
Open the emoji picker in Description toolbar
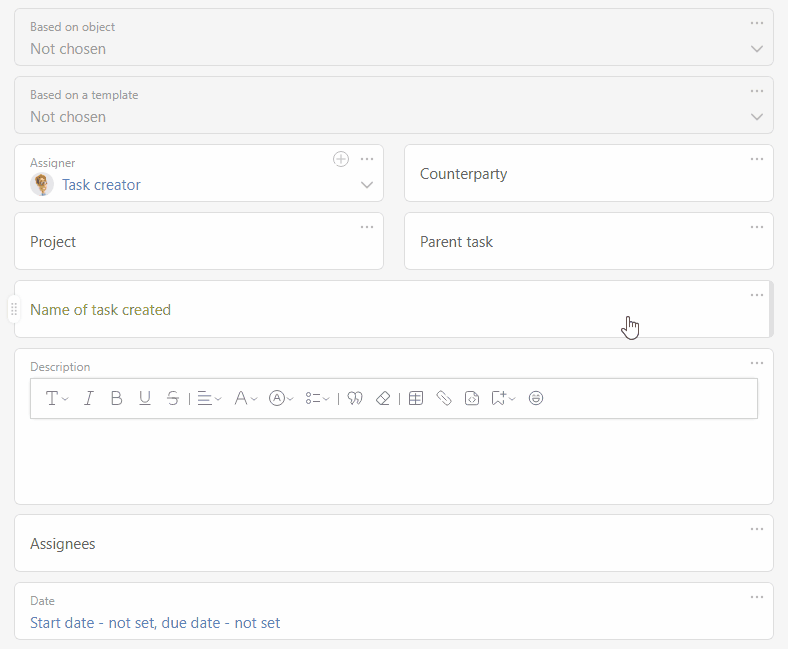536,398
